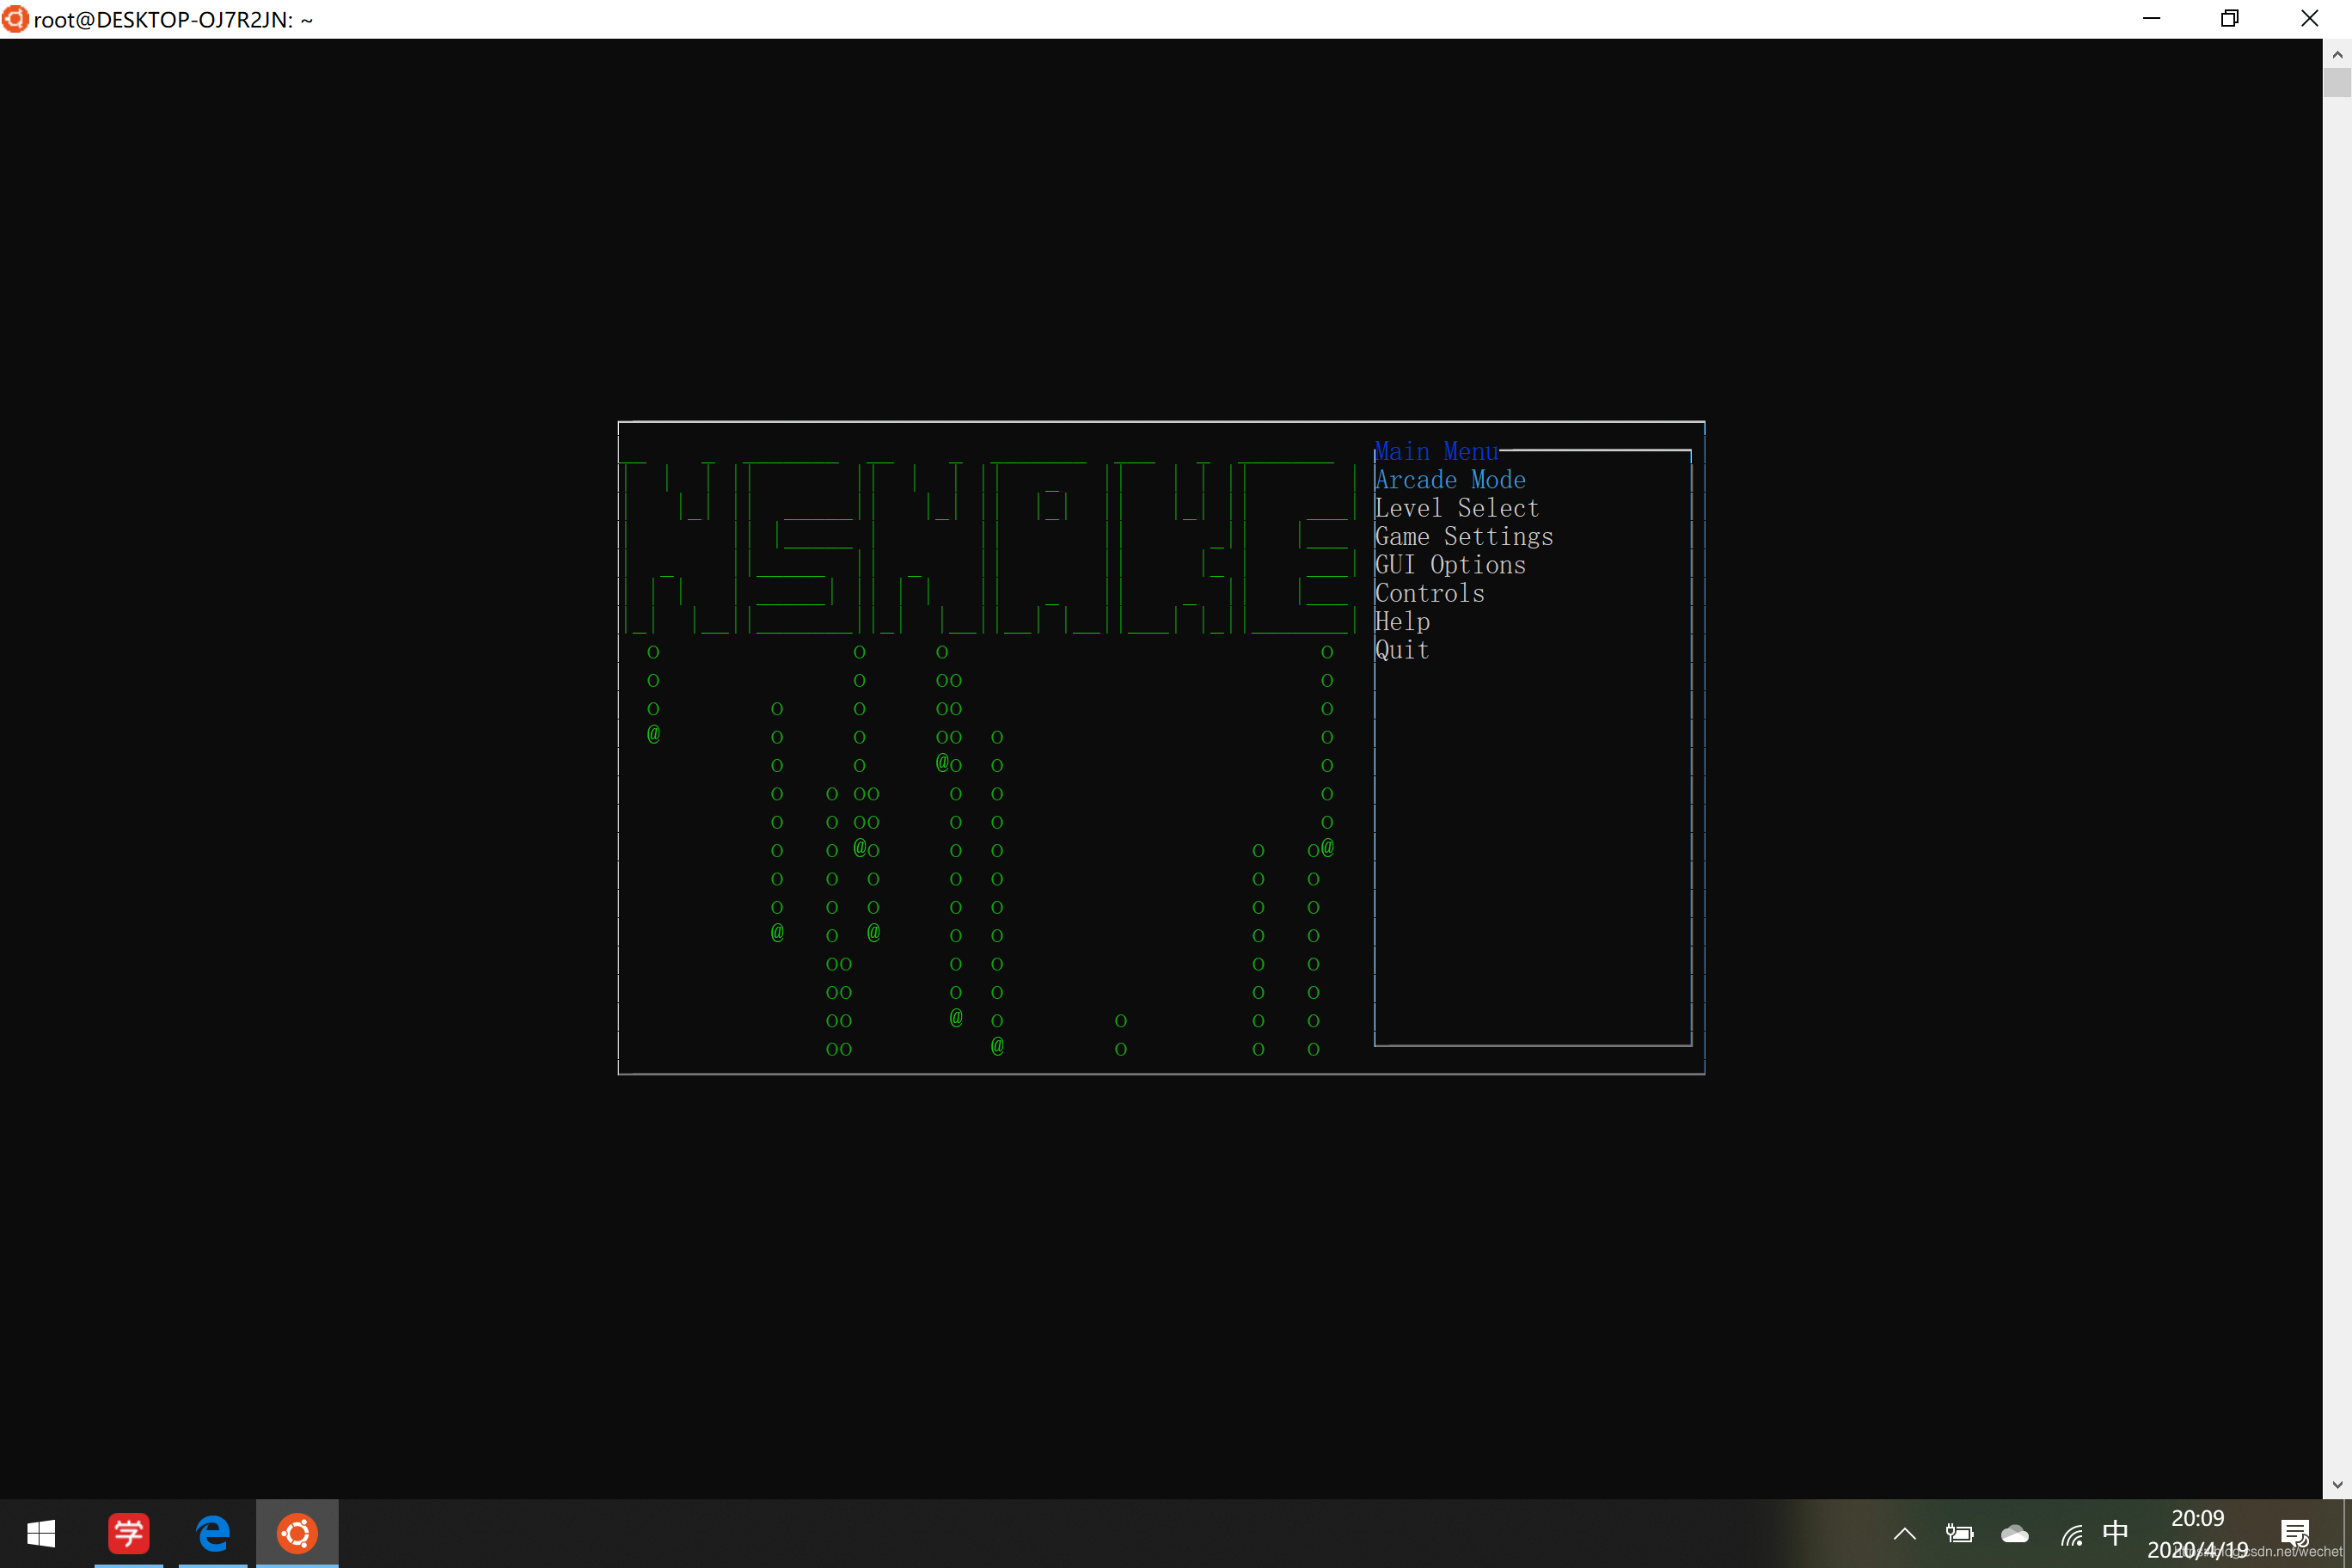Choose Quit from the main menu
2352x1568 pixels.
pyautogui.click(x=1401, y=650)
